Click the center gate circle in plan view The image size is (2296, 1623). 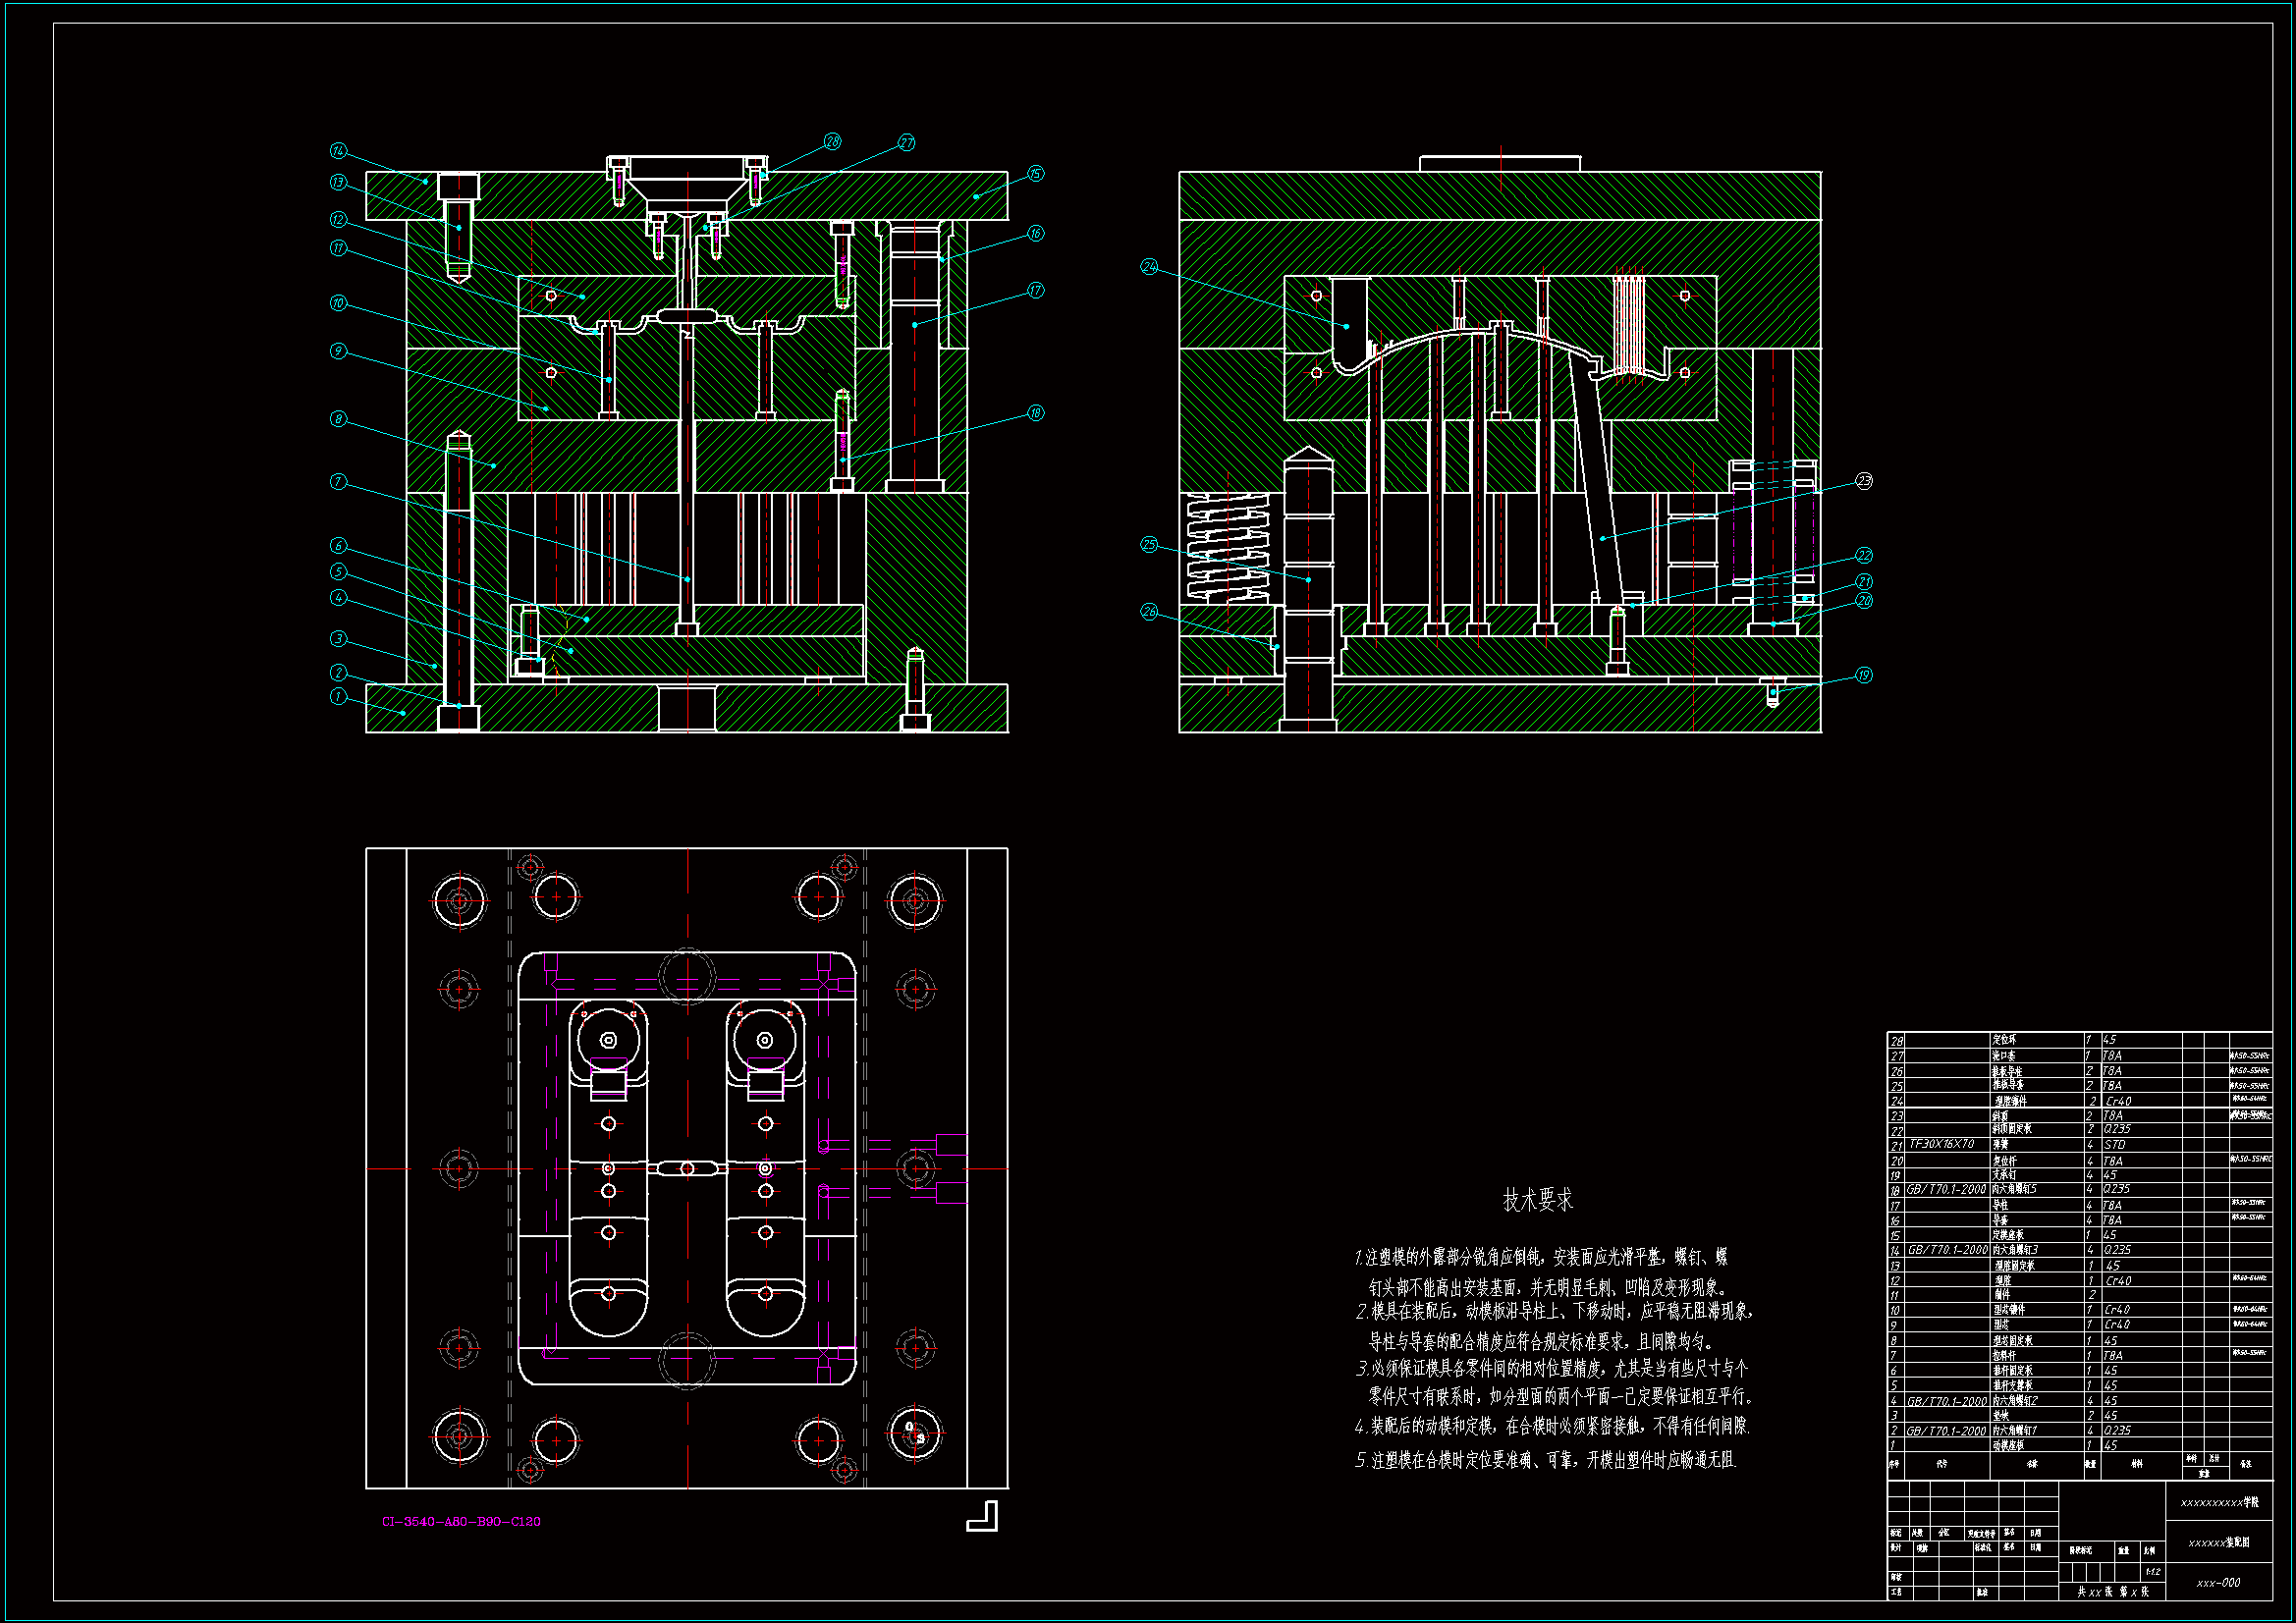tap(687, 1168)
